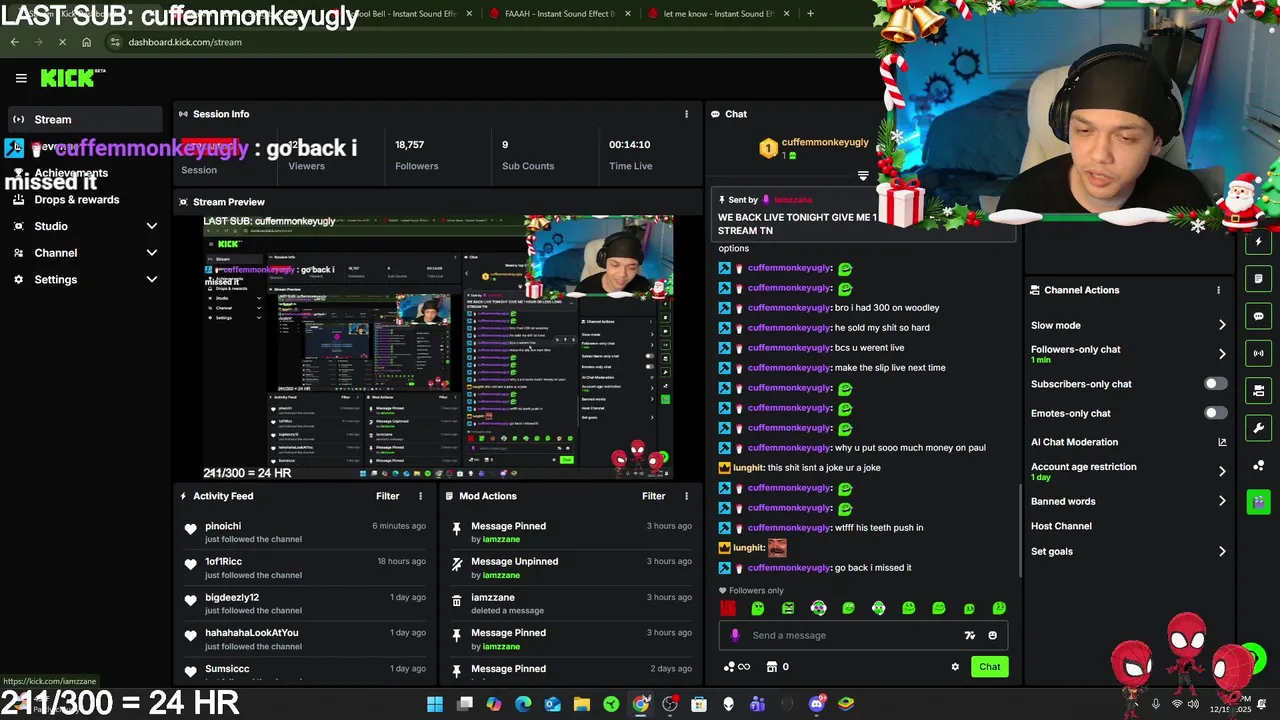
Task: Open Session Info options menu
Action: pyautogui.click(x=686, y=114)
